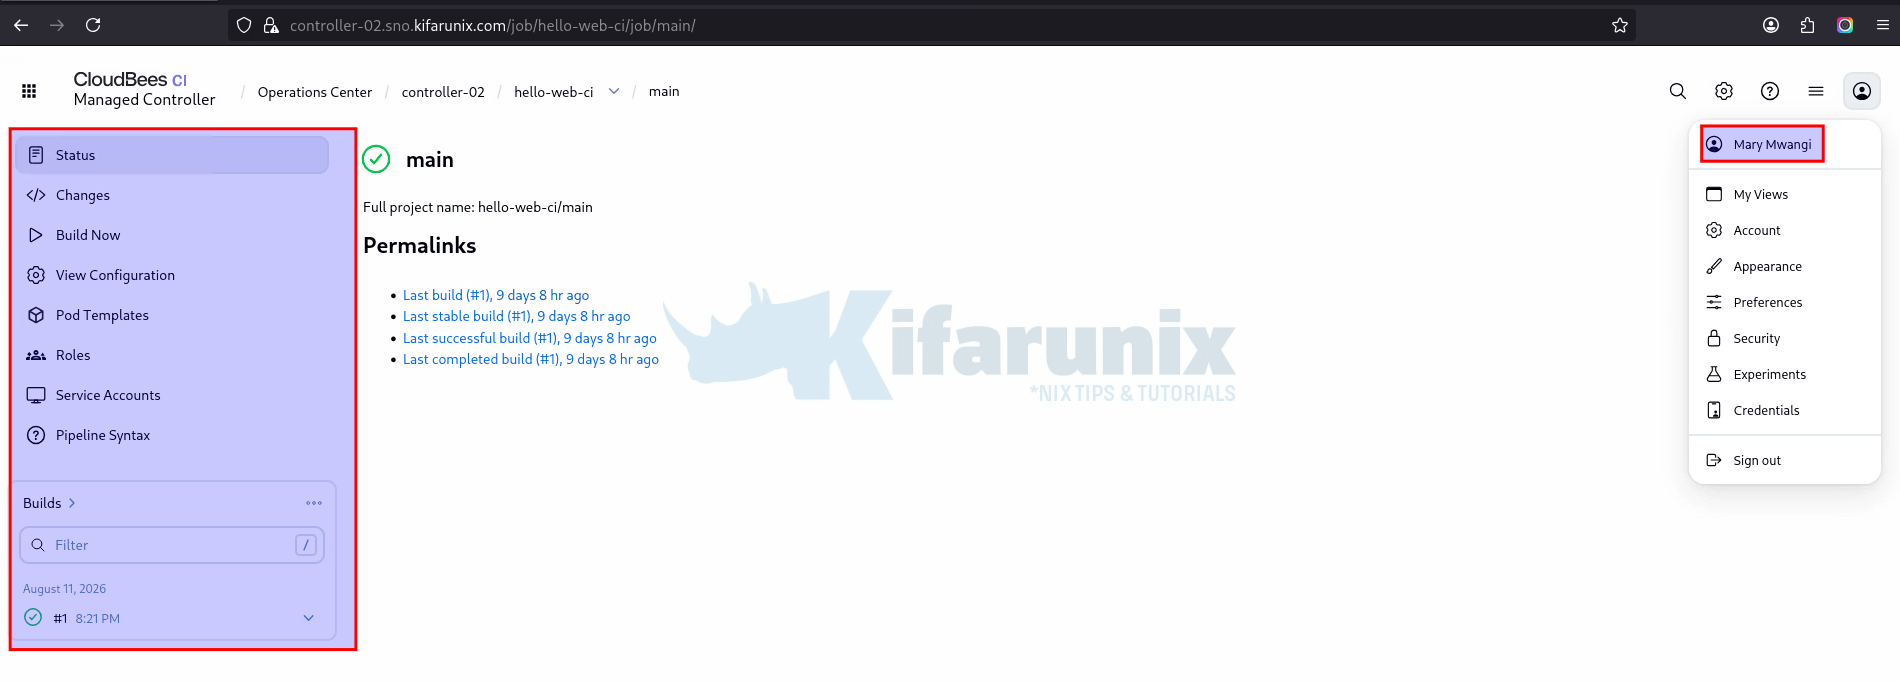The image size is (1900, 682).
Task: Open My Views in the user menu
Action: [x=1785, y=194]
